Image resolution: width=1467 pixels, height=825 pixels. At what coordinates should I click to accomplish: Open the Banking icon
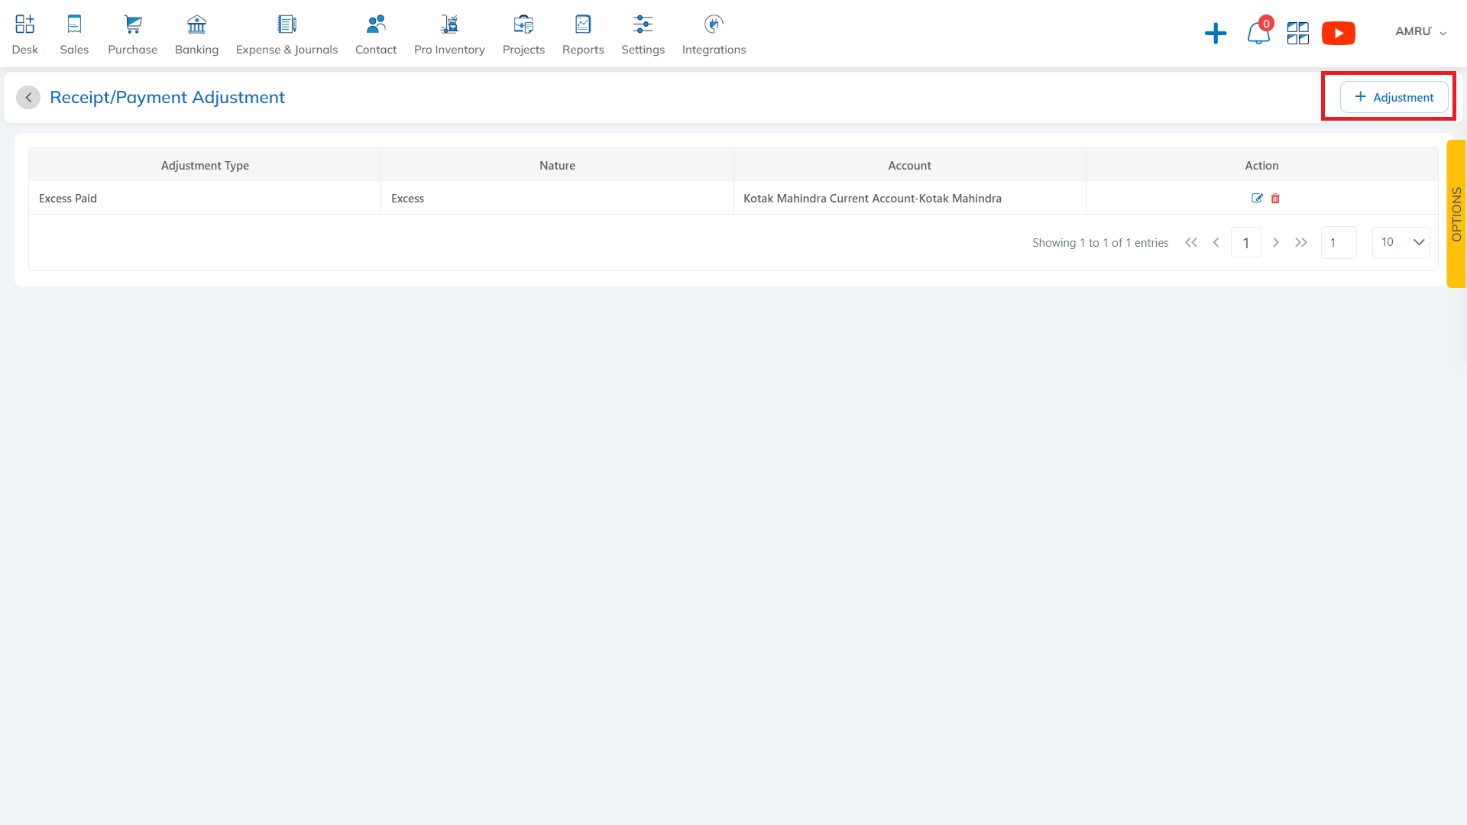pos(197,24)
